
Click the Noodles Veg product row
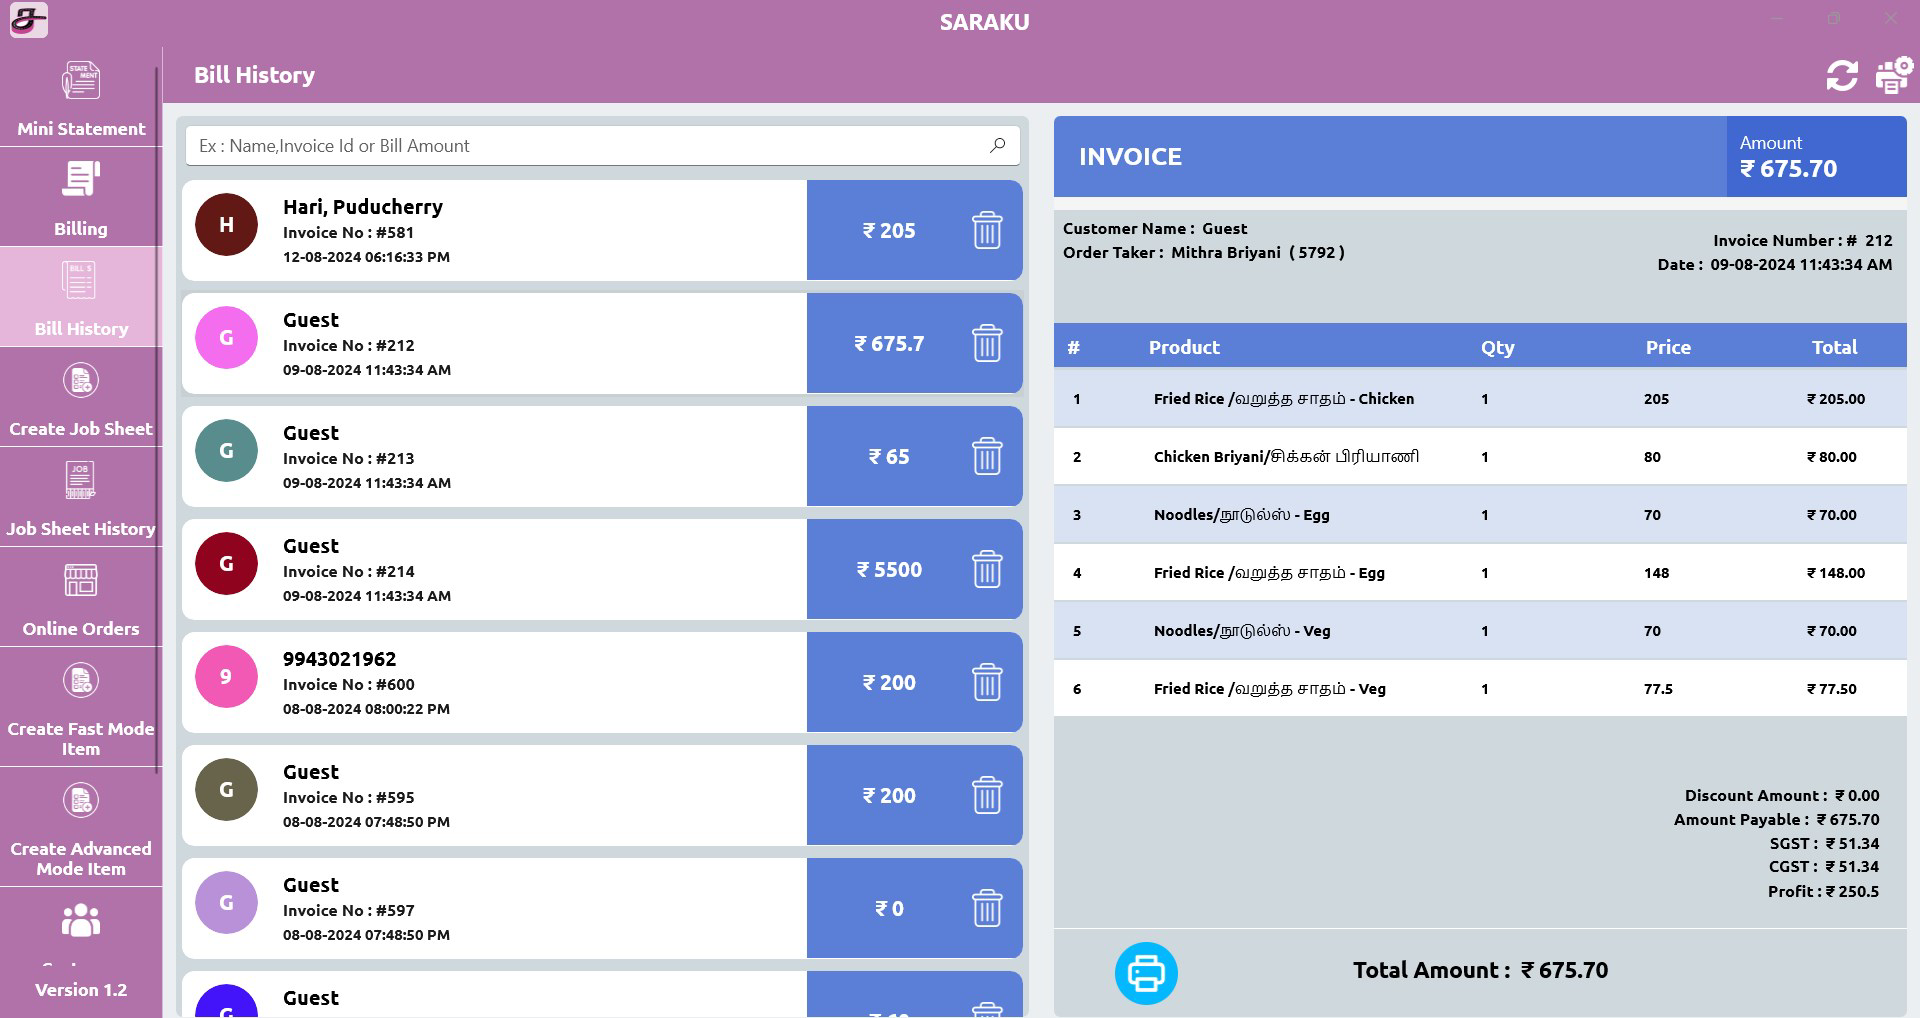pyautogui.click(x=1480, y=631)
